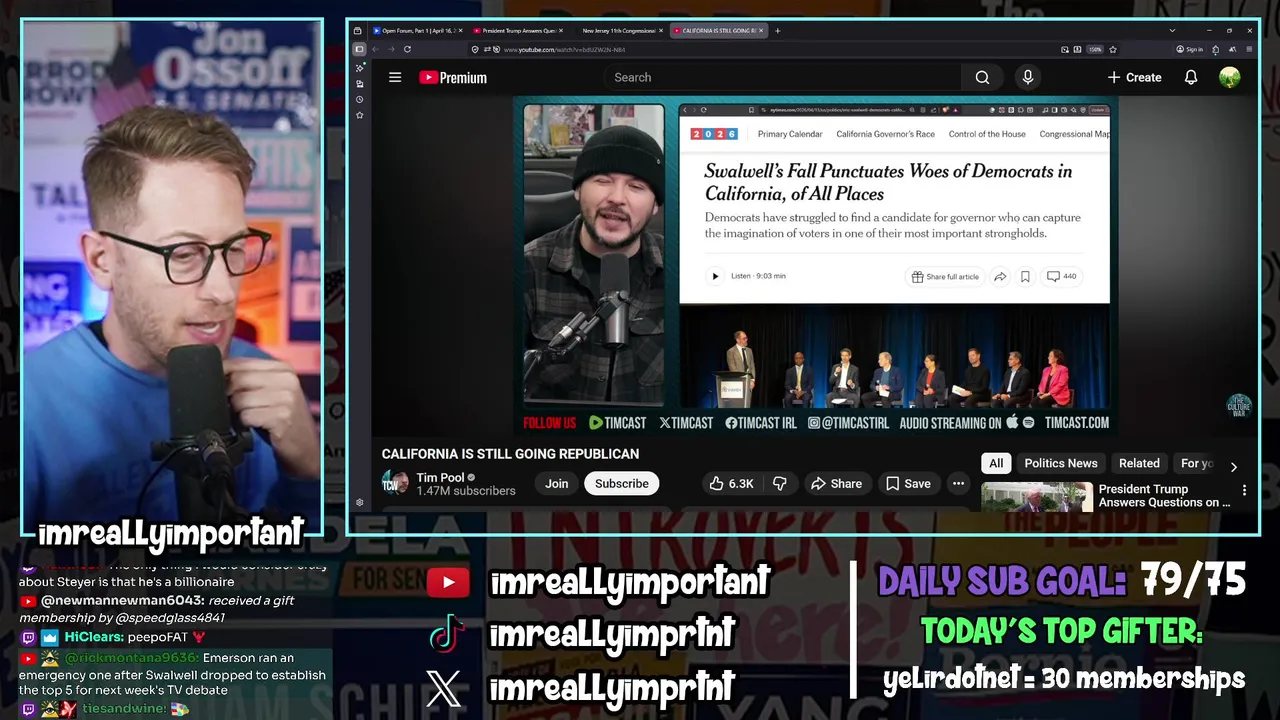Image resolution: width=1280 pixels, height=720 pixels.
Task: Share the video
Action: [x=836, y=483]
